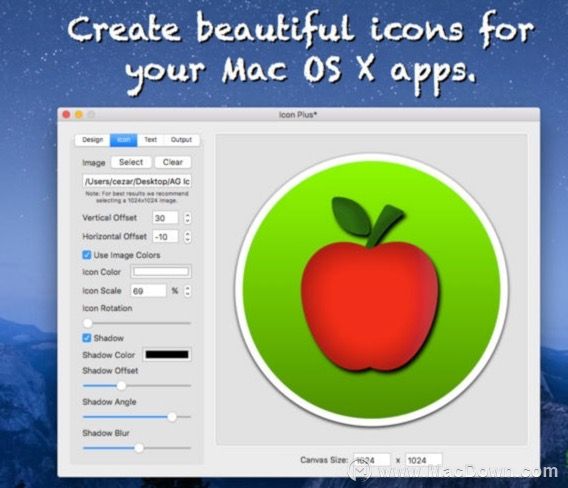
Task: Toggle the Use Image Colors checkbox
Action: coord(87,255)
